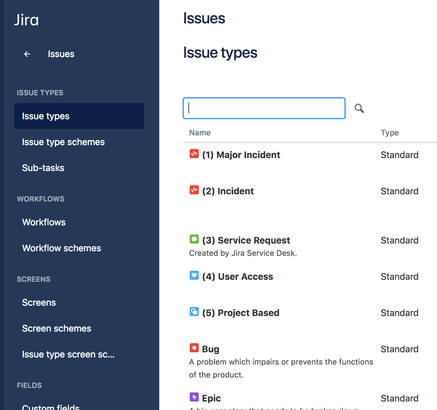This screenshot has width=437, height=410.
Task: Click Standard type for Major Incident
Action: tap(400, 155)
